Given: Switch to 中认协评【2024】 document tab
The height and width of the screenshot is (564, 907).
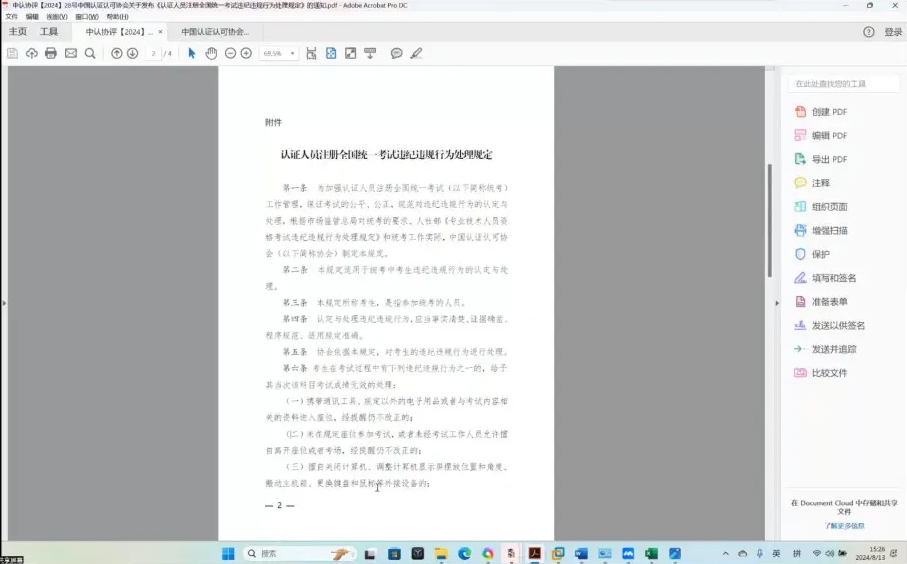Looking at the screenshot, I should 118,32.
